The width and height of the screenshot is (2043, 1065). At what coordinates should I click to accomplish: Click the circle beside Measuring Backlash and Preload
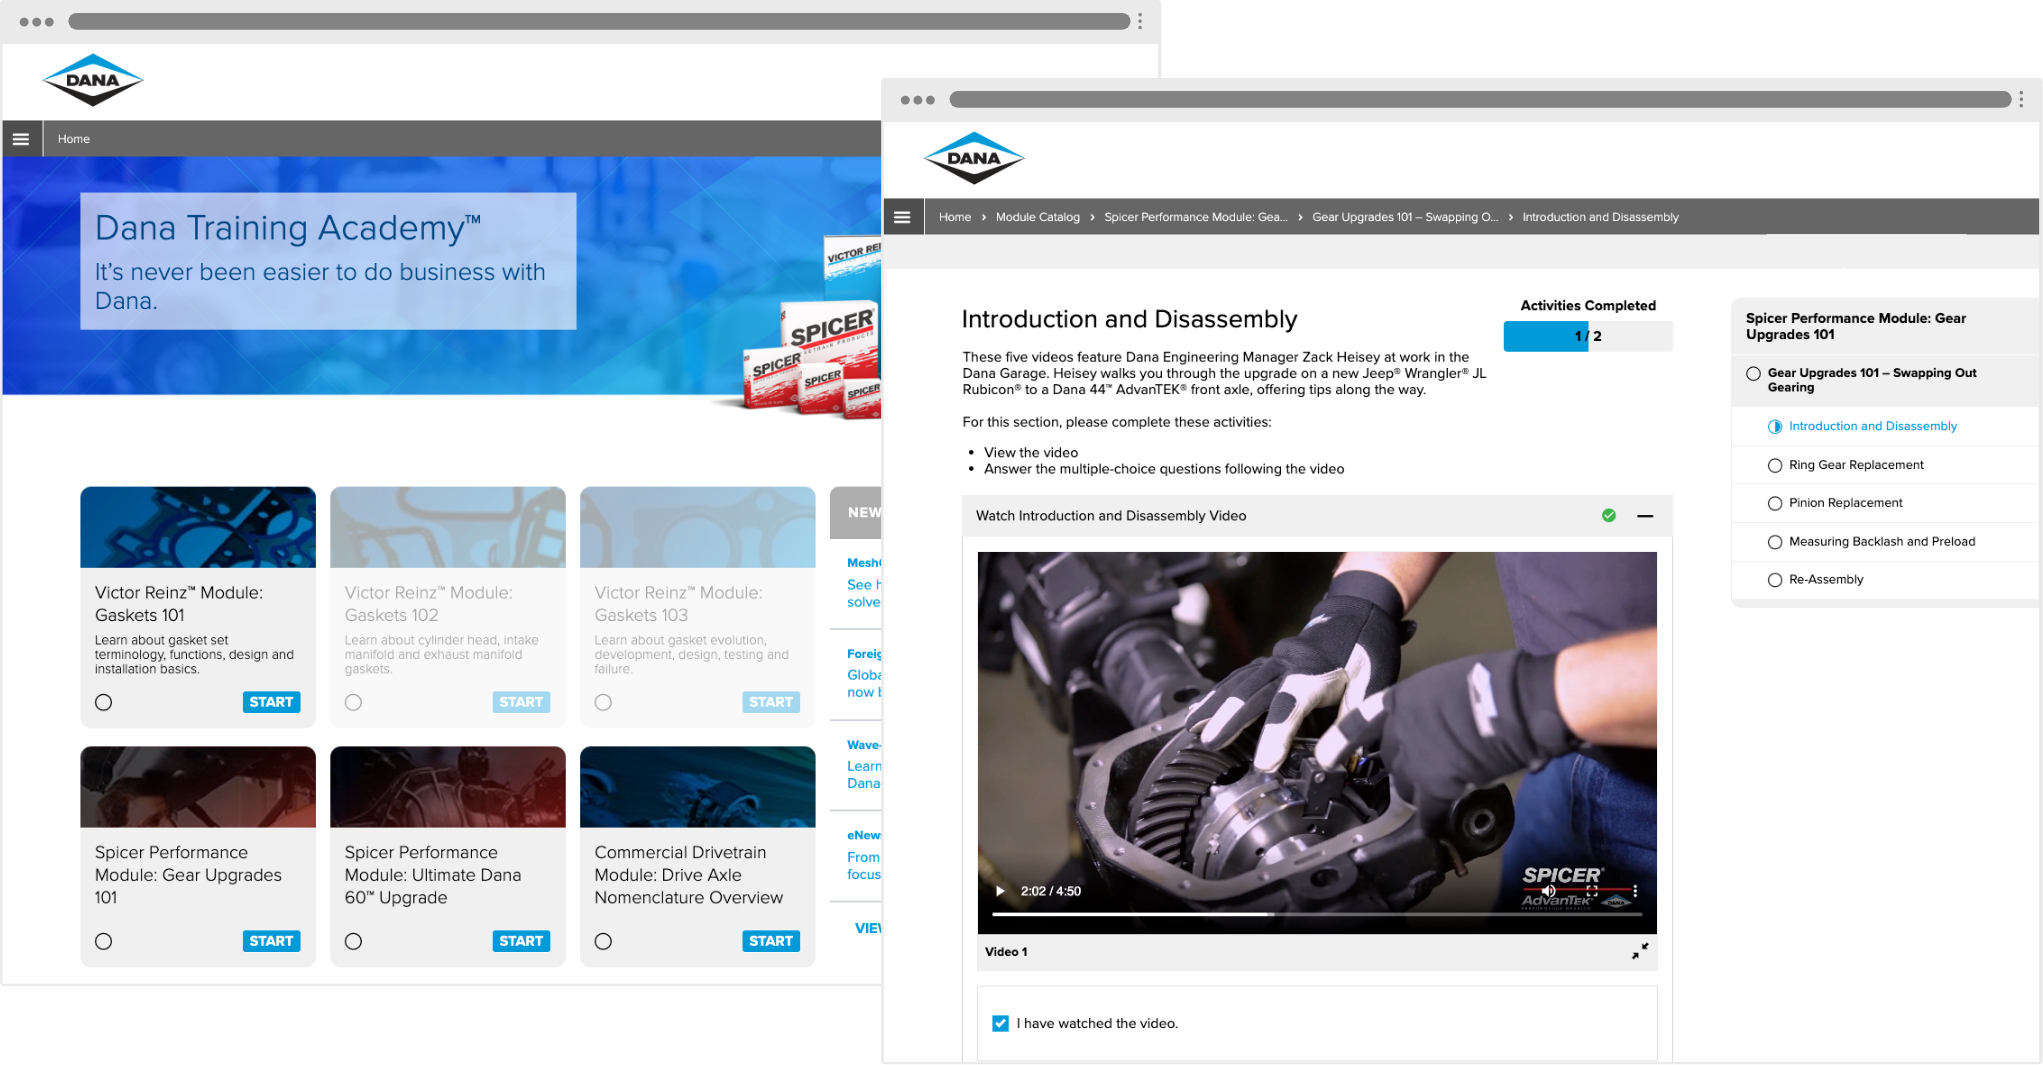tap(1775, 542)
